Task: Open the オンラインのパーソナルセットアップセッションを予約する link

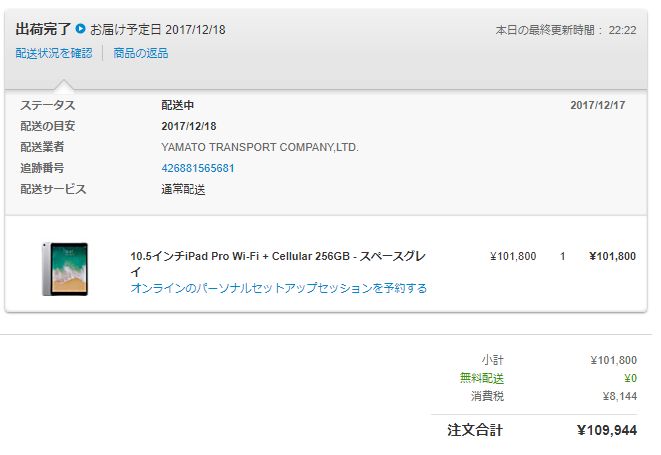Action: coord(278,288)
